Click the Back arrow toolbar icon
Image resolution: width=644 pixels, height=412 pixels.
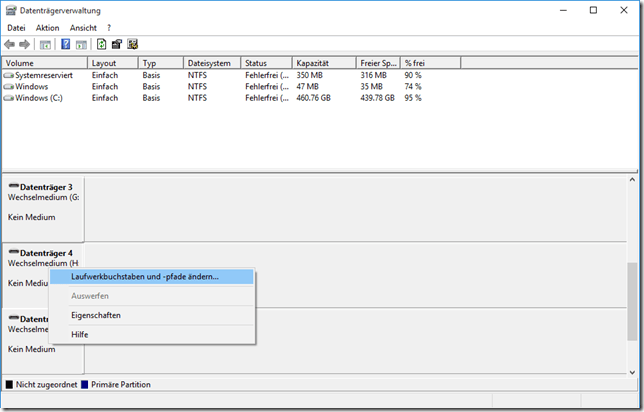pos(10,44)
